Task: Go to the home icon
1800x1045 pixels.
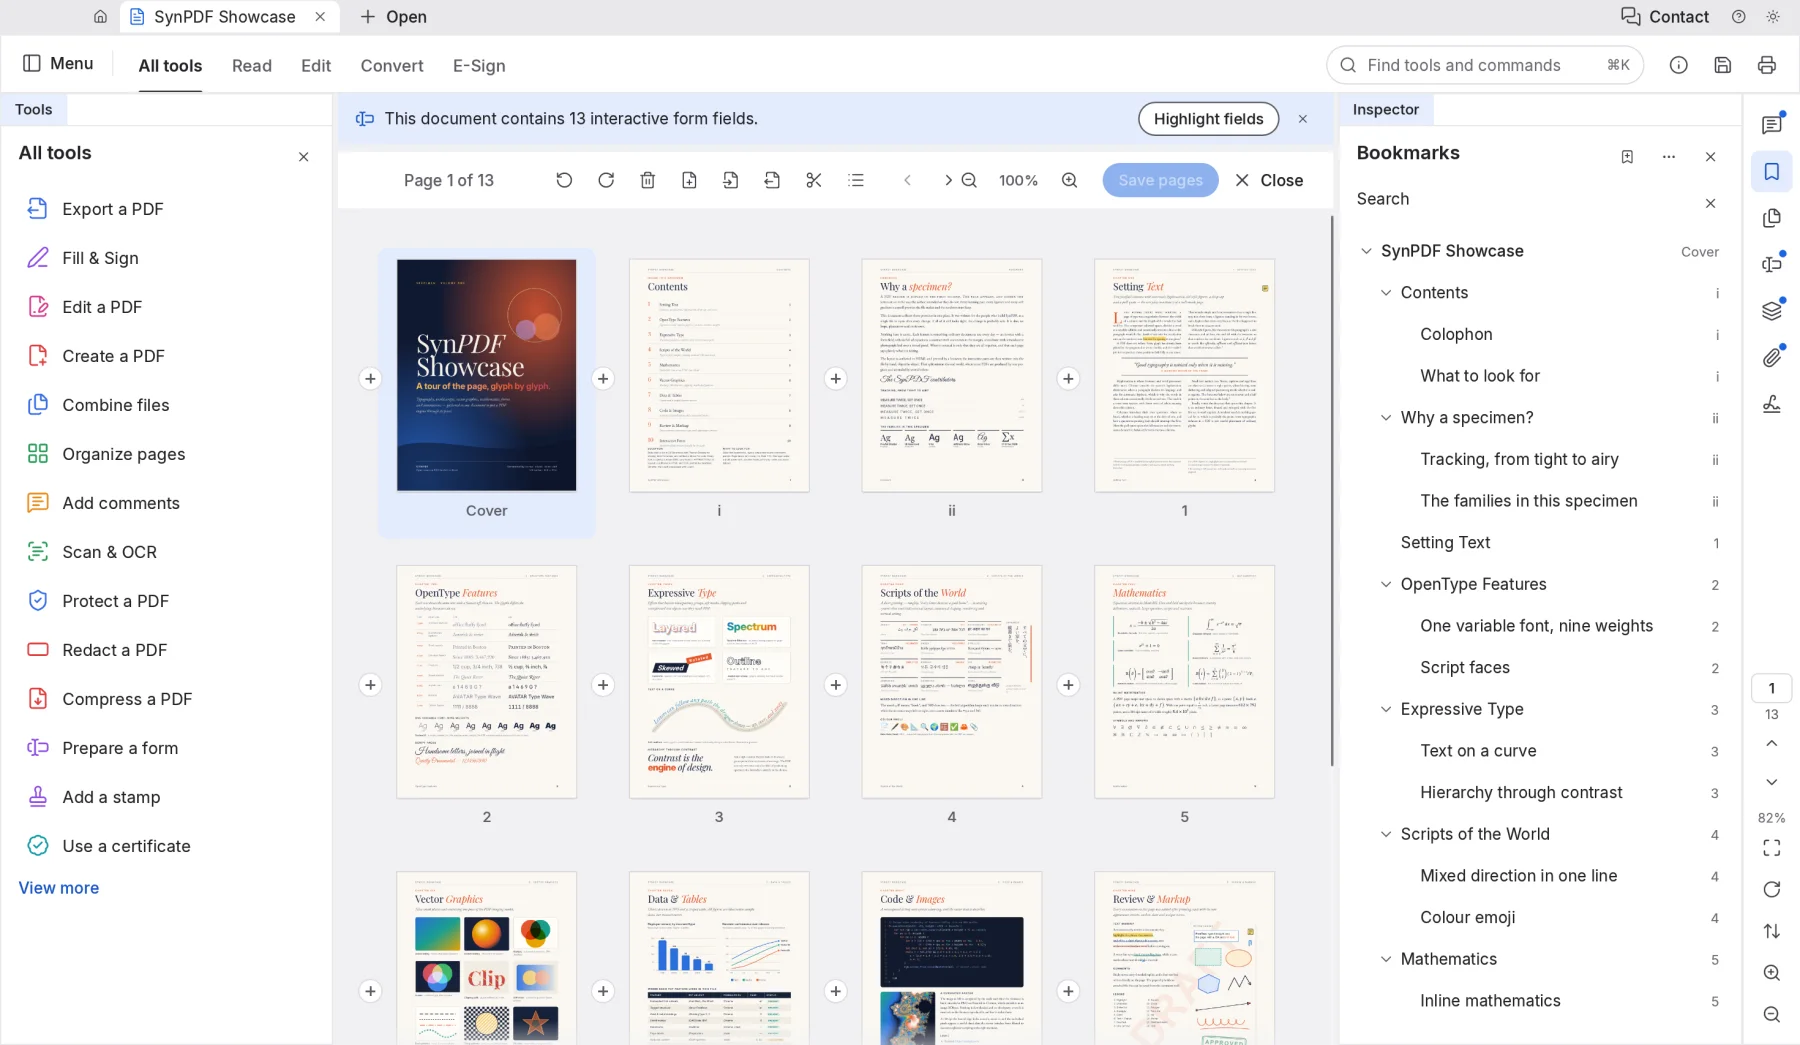Action: click(x=100, y=17)
